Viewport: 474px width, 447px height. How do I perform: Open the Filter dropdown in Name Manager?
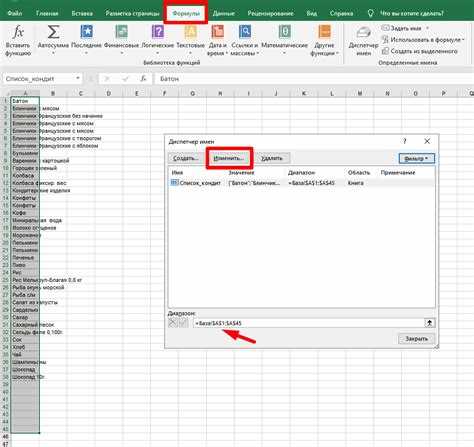coord(417,158)
